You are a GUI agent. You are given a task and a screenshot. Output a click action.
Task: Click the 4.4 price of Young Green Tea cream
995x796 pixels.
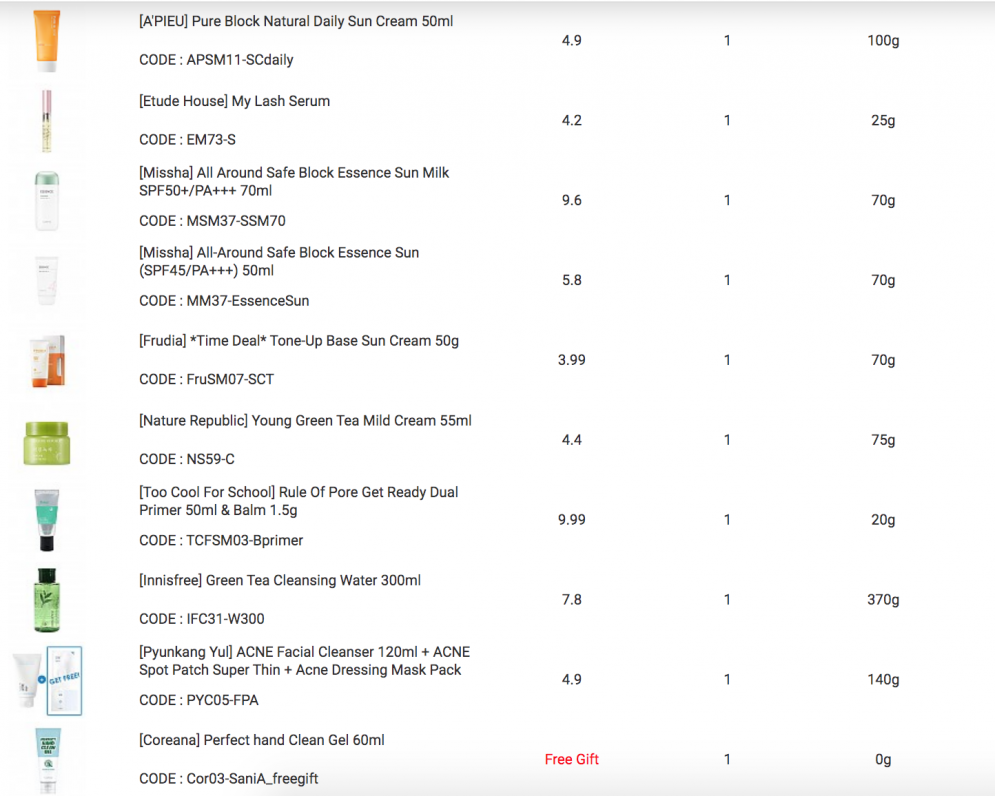[572, 440]
